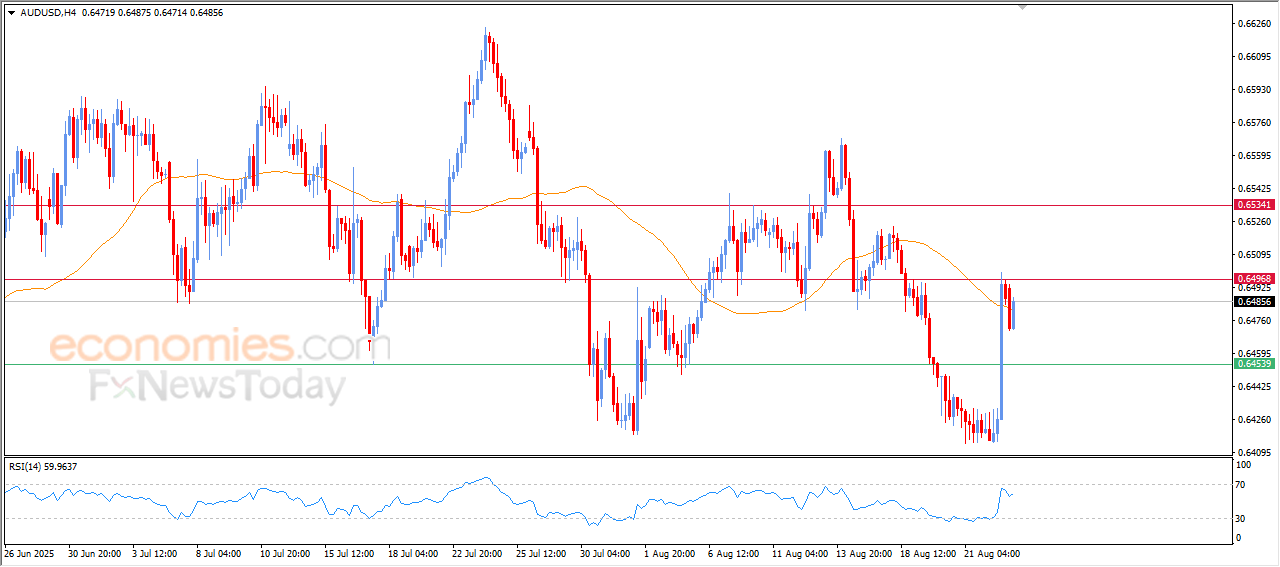Click the 30 Jul 04:00 time label
Screen dimensions: 1280x567
604,552
